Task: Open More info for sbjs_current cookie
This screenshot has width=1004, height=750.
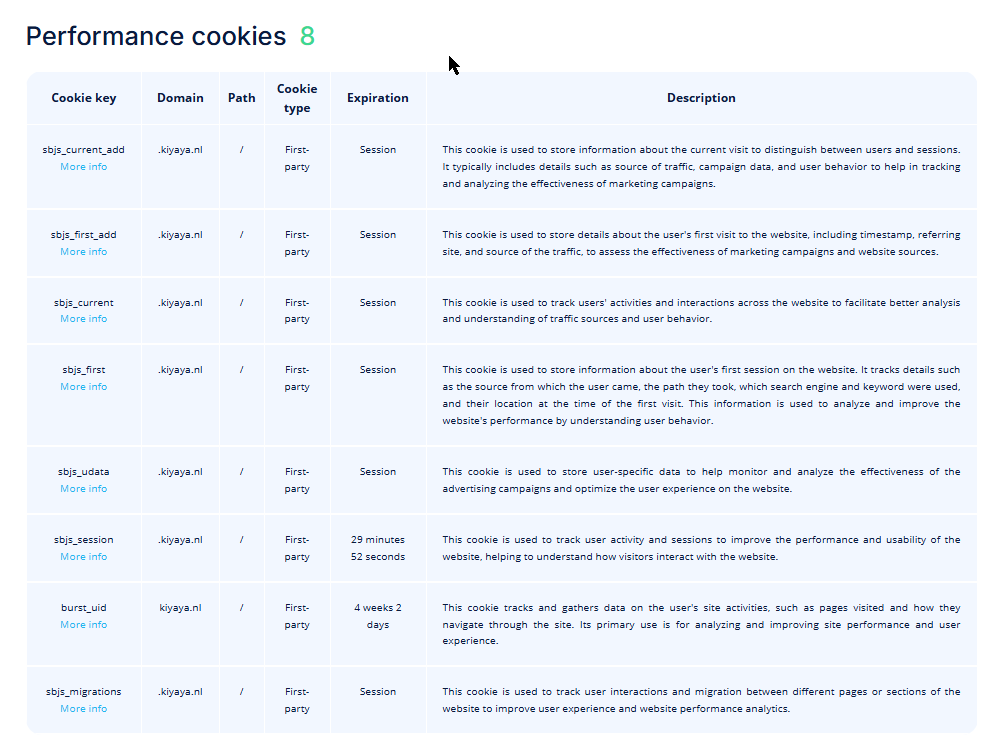Action: tap(83, 319)
